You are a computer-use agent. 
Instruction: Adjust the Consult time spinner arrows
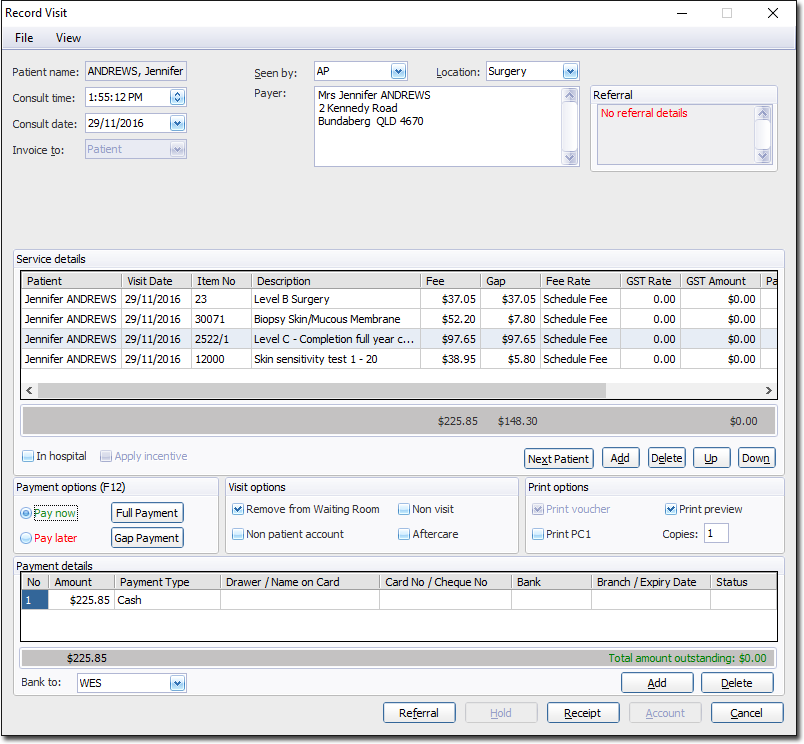[x=177, y=98]
